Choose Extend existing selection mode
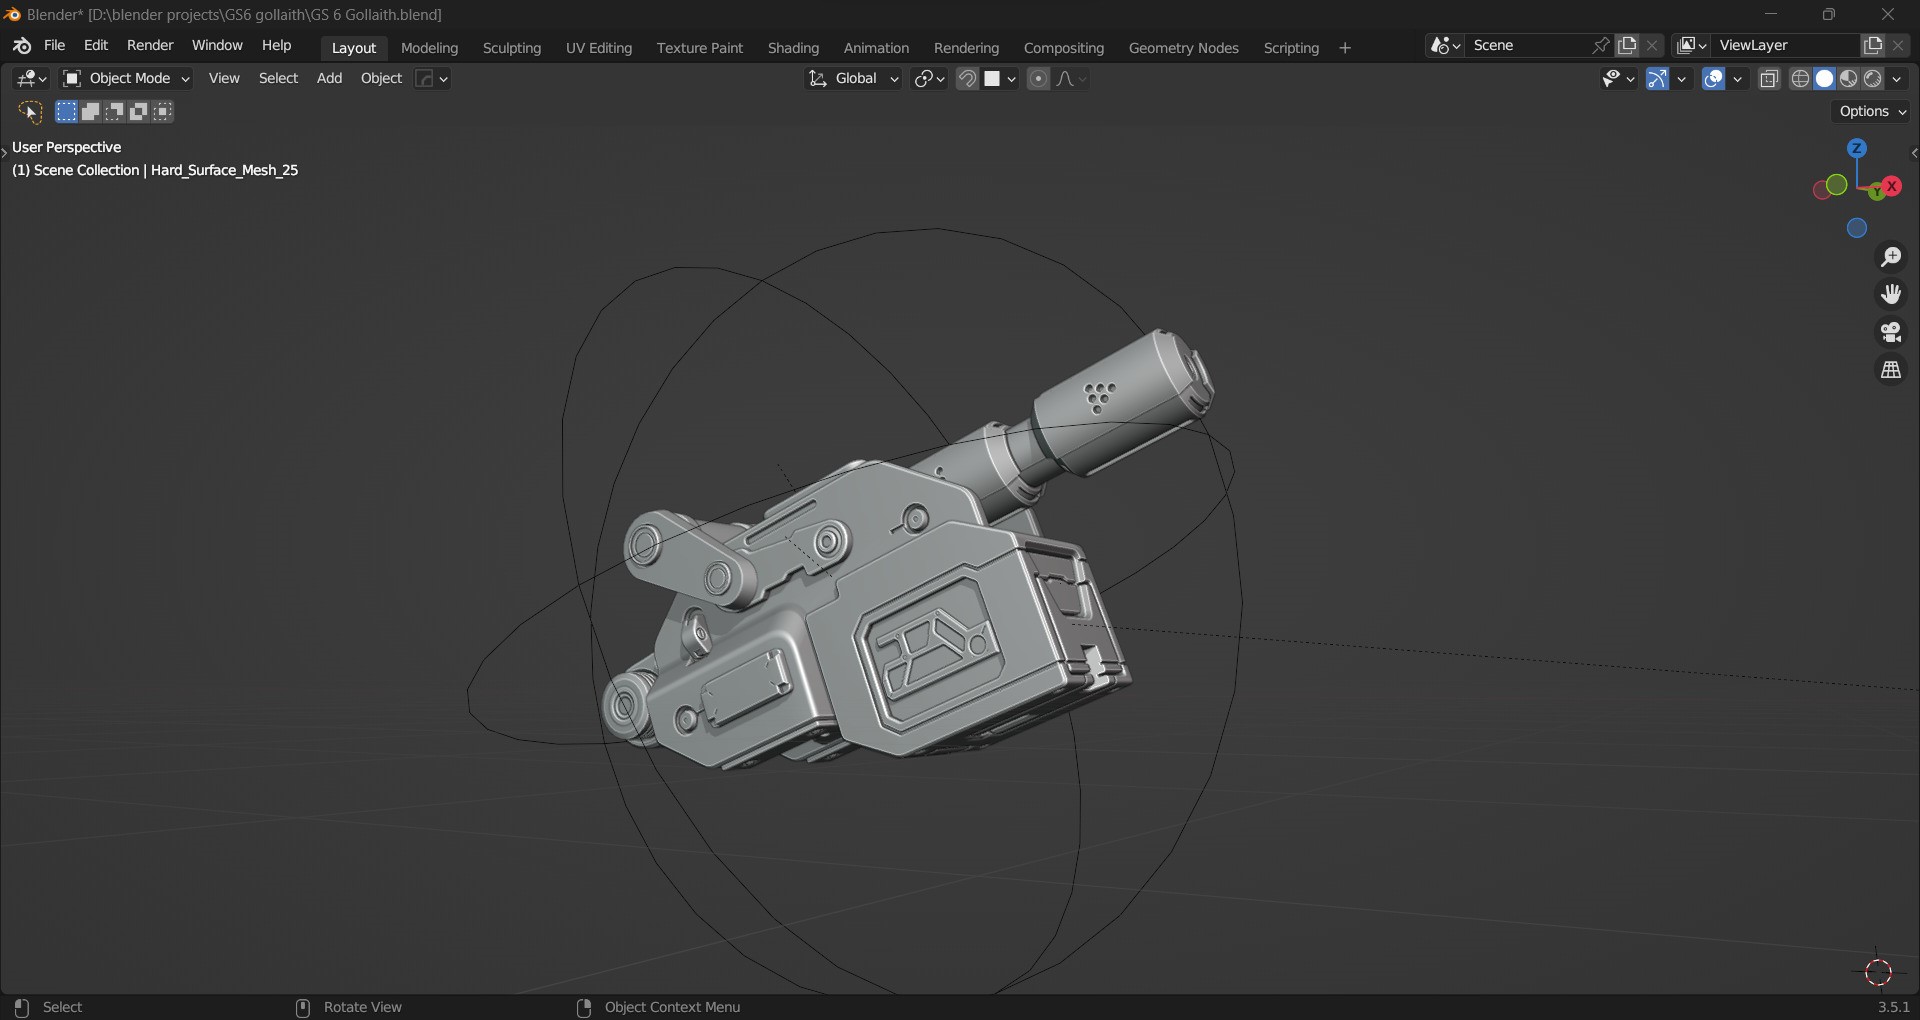This screenshot has width=1920, height=1020. tap(90, 112)
